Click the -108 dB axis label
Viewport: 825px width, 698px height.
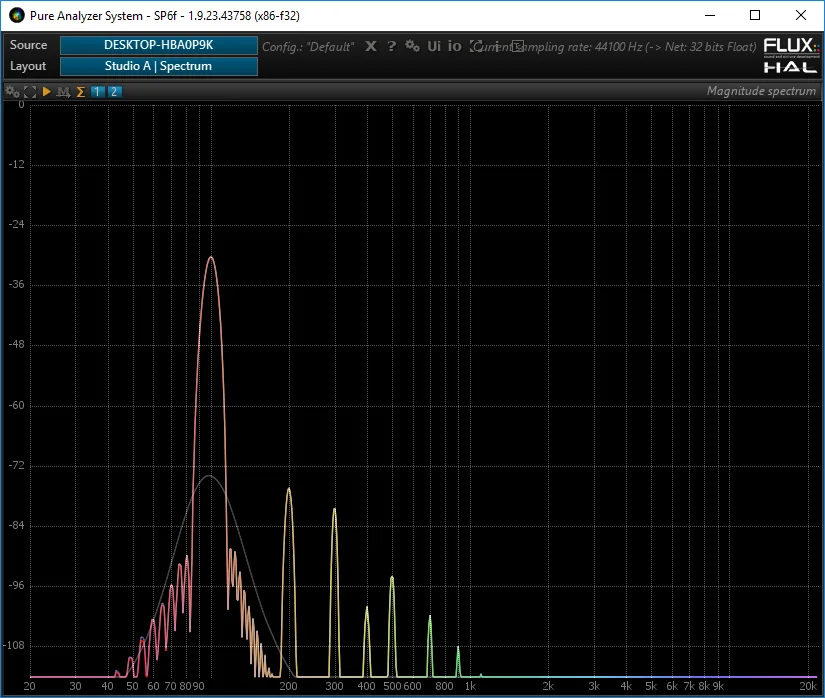tap(14, 645)
